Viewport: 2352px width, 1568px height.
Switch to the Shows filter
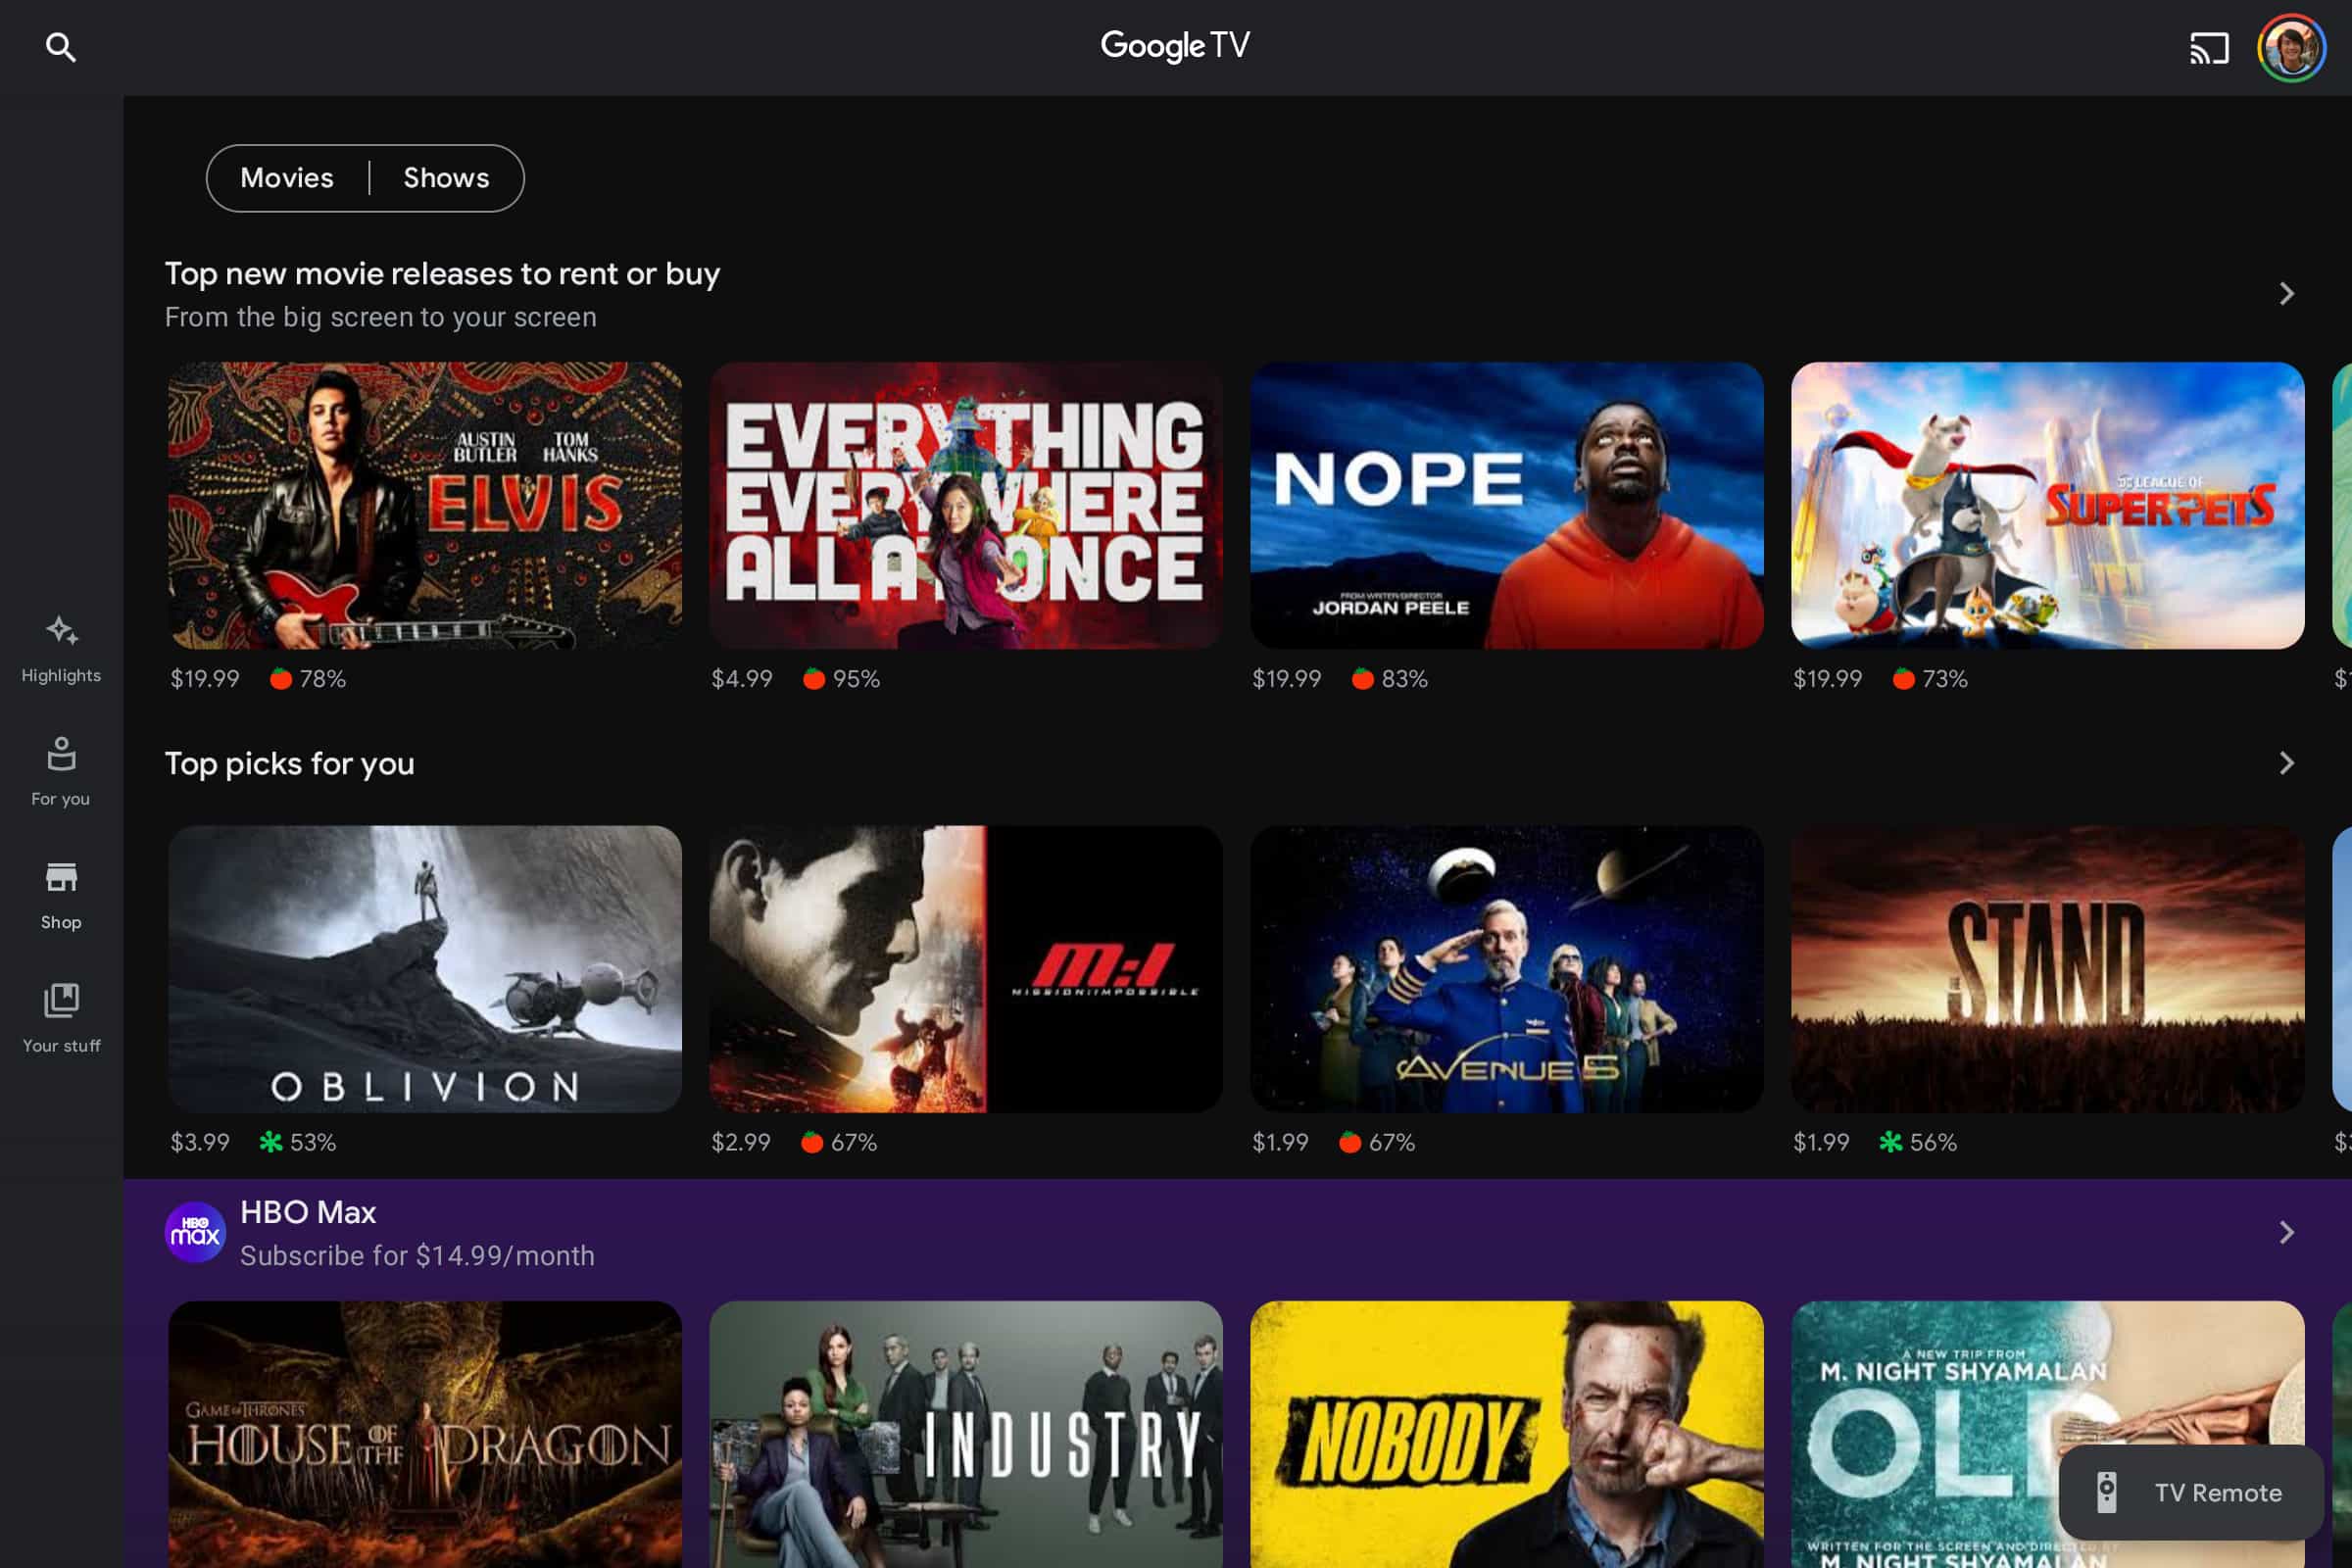446,178
